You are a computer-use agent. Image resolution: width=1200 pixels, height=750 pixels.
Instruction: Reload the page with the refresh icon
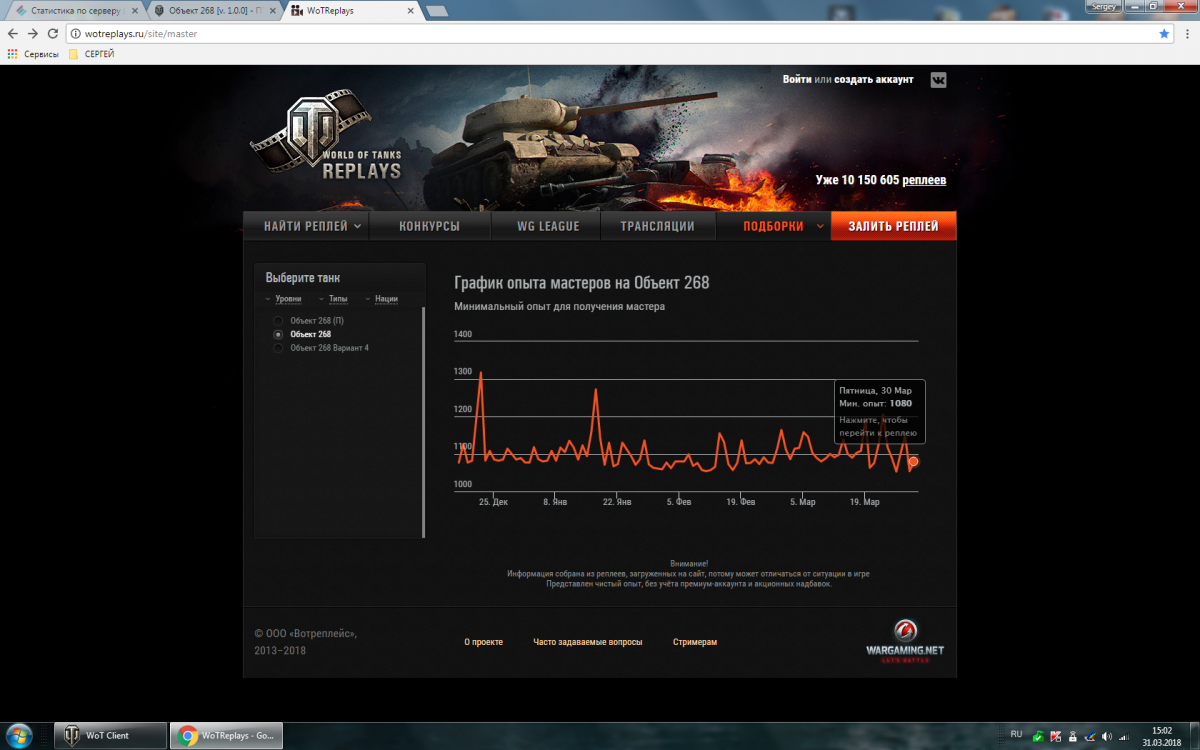[x=54, y=33]
